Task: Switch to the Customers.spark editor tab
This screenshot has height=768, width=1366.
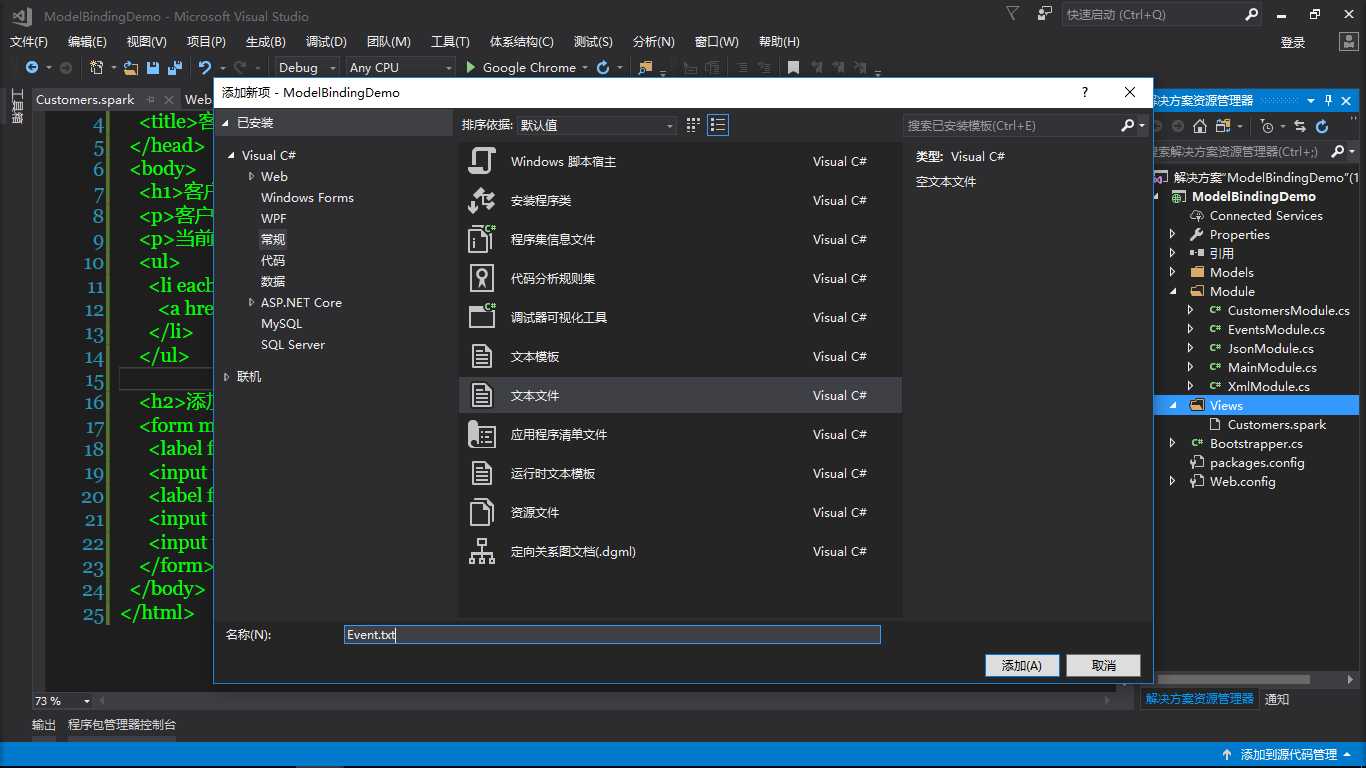Action: [85, 99]
